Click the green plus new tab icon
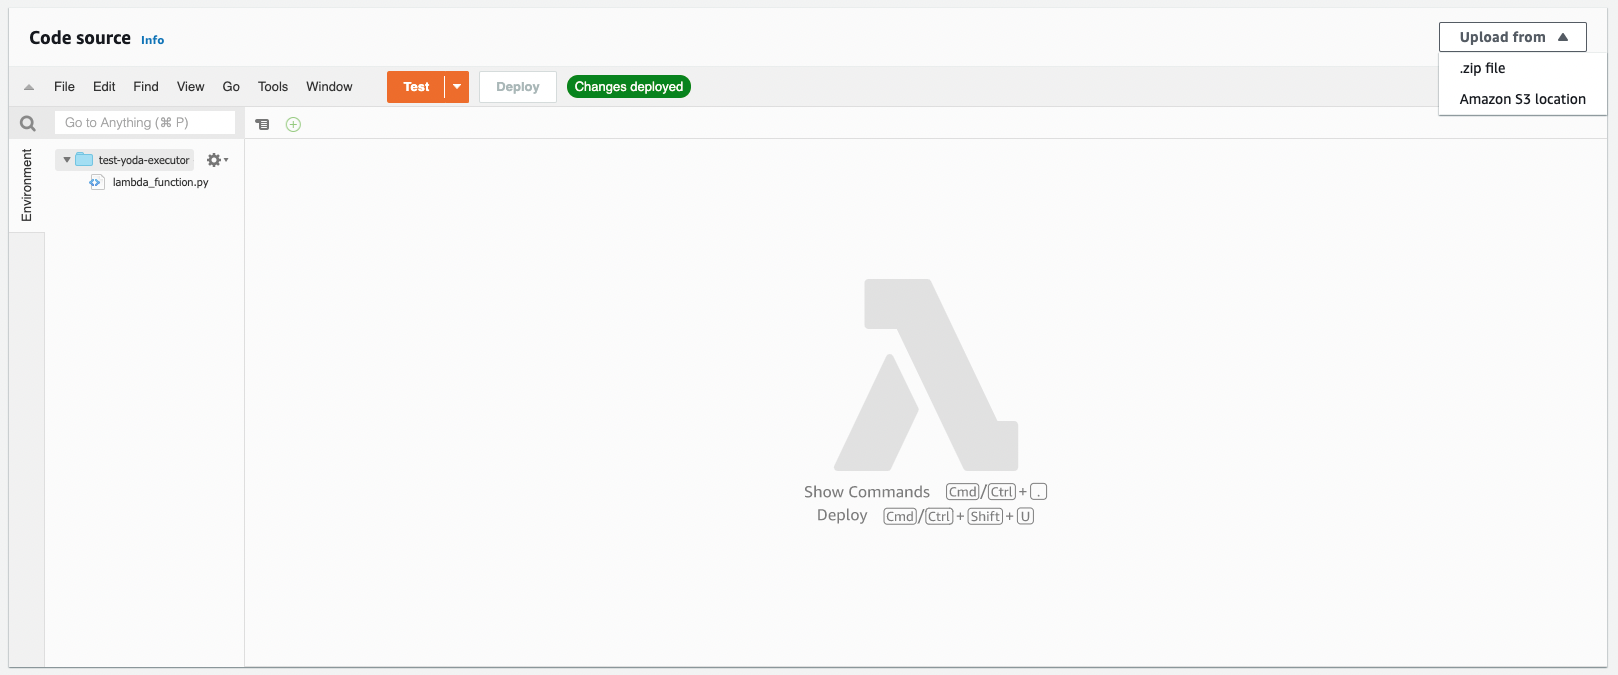1618x675 pixels. (293, 124)
